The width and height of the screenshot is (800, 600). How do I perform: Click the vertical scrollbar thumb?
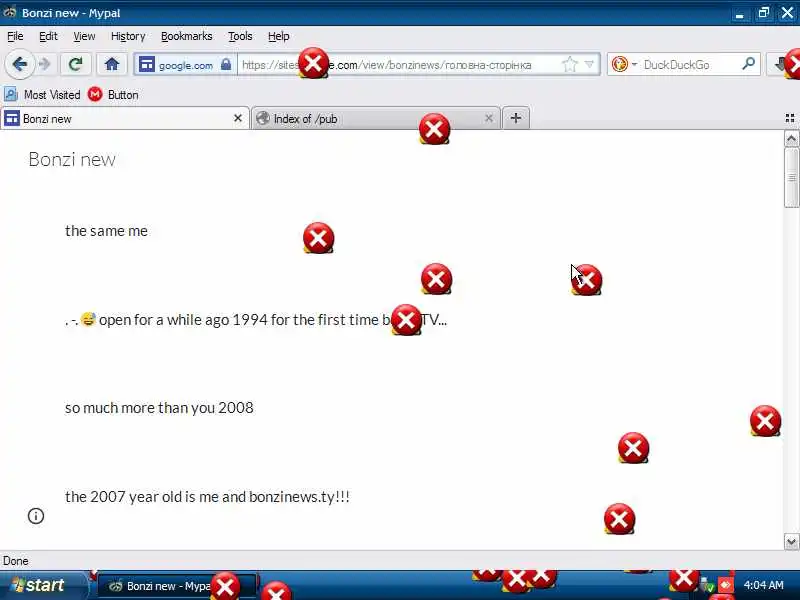pyautogui.click(x=791, y=178)
